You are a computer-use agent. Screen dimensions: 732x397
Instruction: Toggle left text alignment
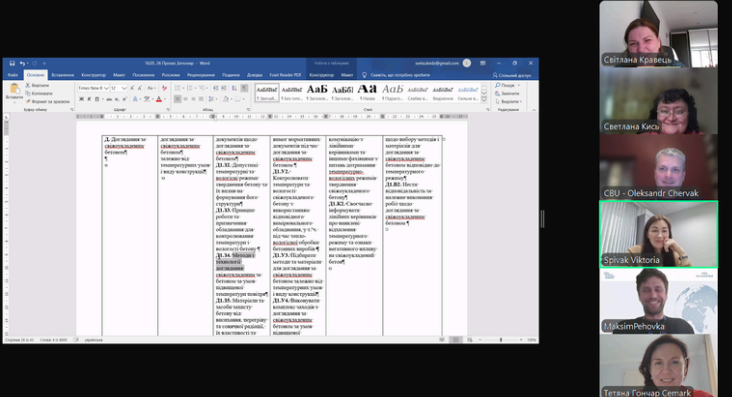tap(177, 99)
